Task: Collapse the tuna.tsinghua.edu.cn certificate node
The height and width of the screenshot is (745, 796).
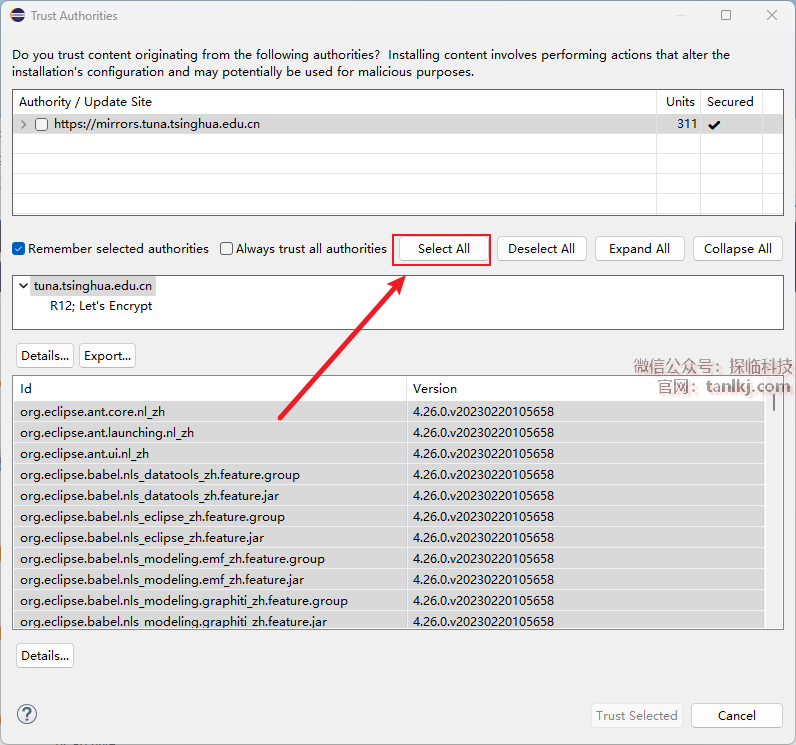Action: [23, 286]
